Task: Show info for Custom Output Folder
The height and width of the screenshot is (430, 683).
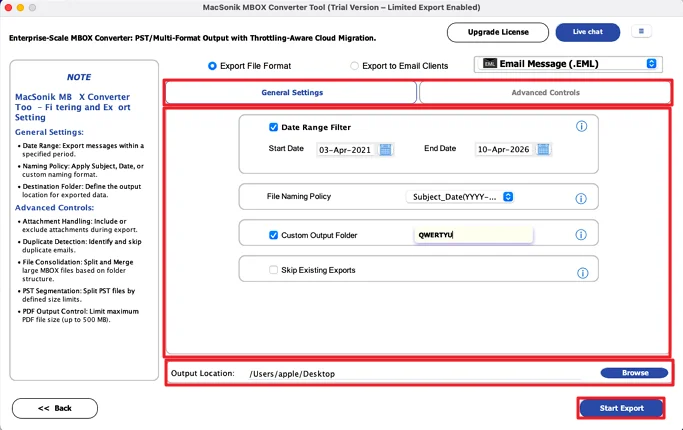Action: 581,235
